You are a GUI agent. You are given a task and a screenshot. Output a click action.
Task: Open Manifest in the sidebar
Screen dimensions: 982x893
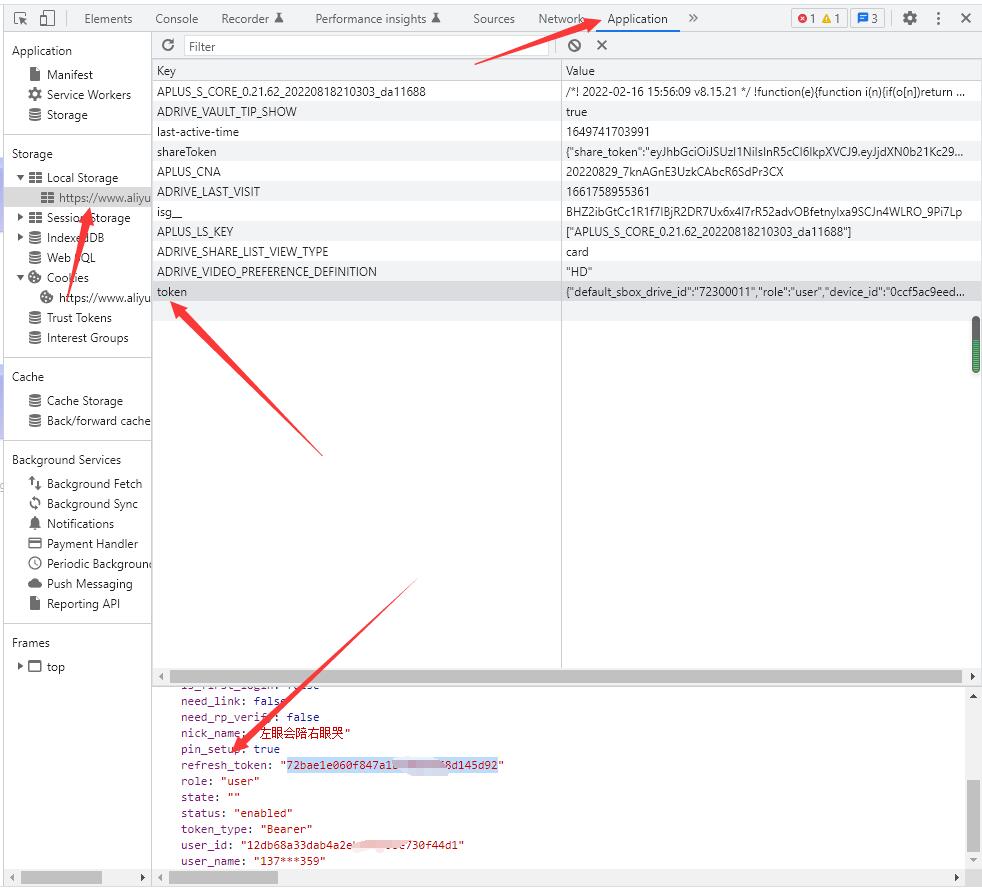coord(70,75)
